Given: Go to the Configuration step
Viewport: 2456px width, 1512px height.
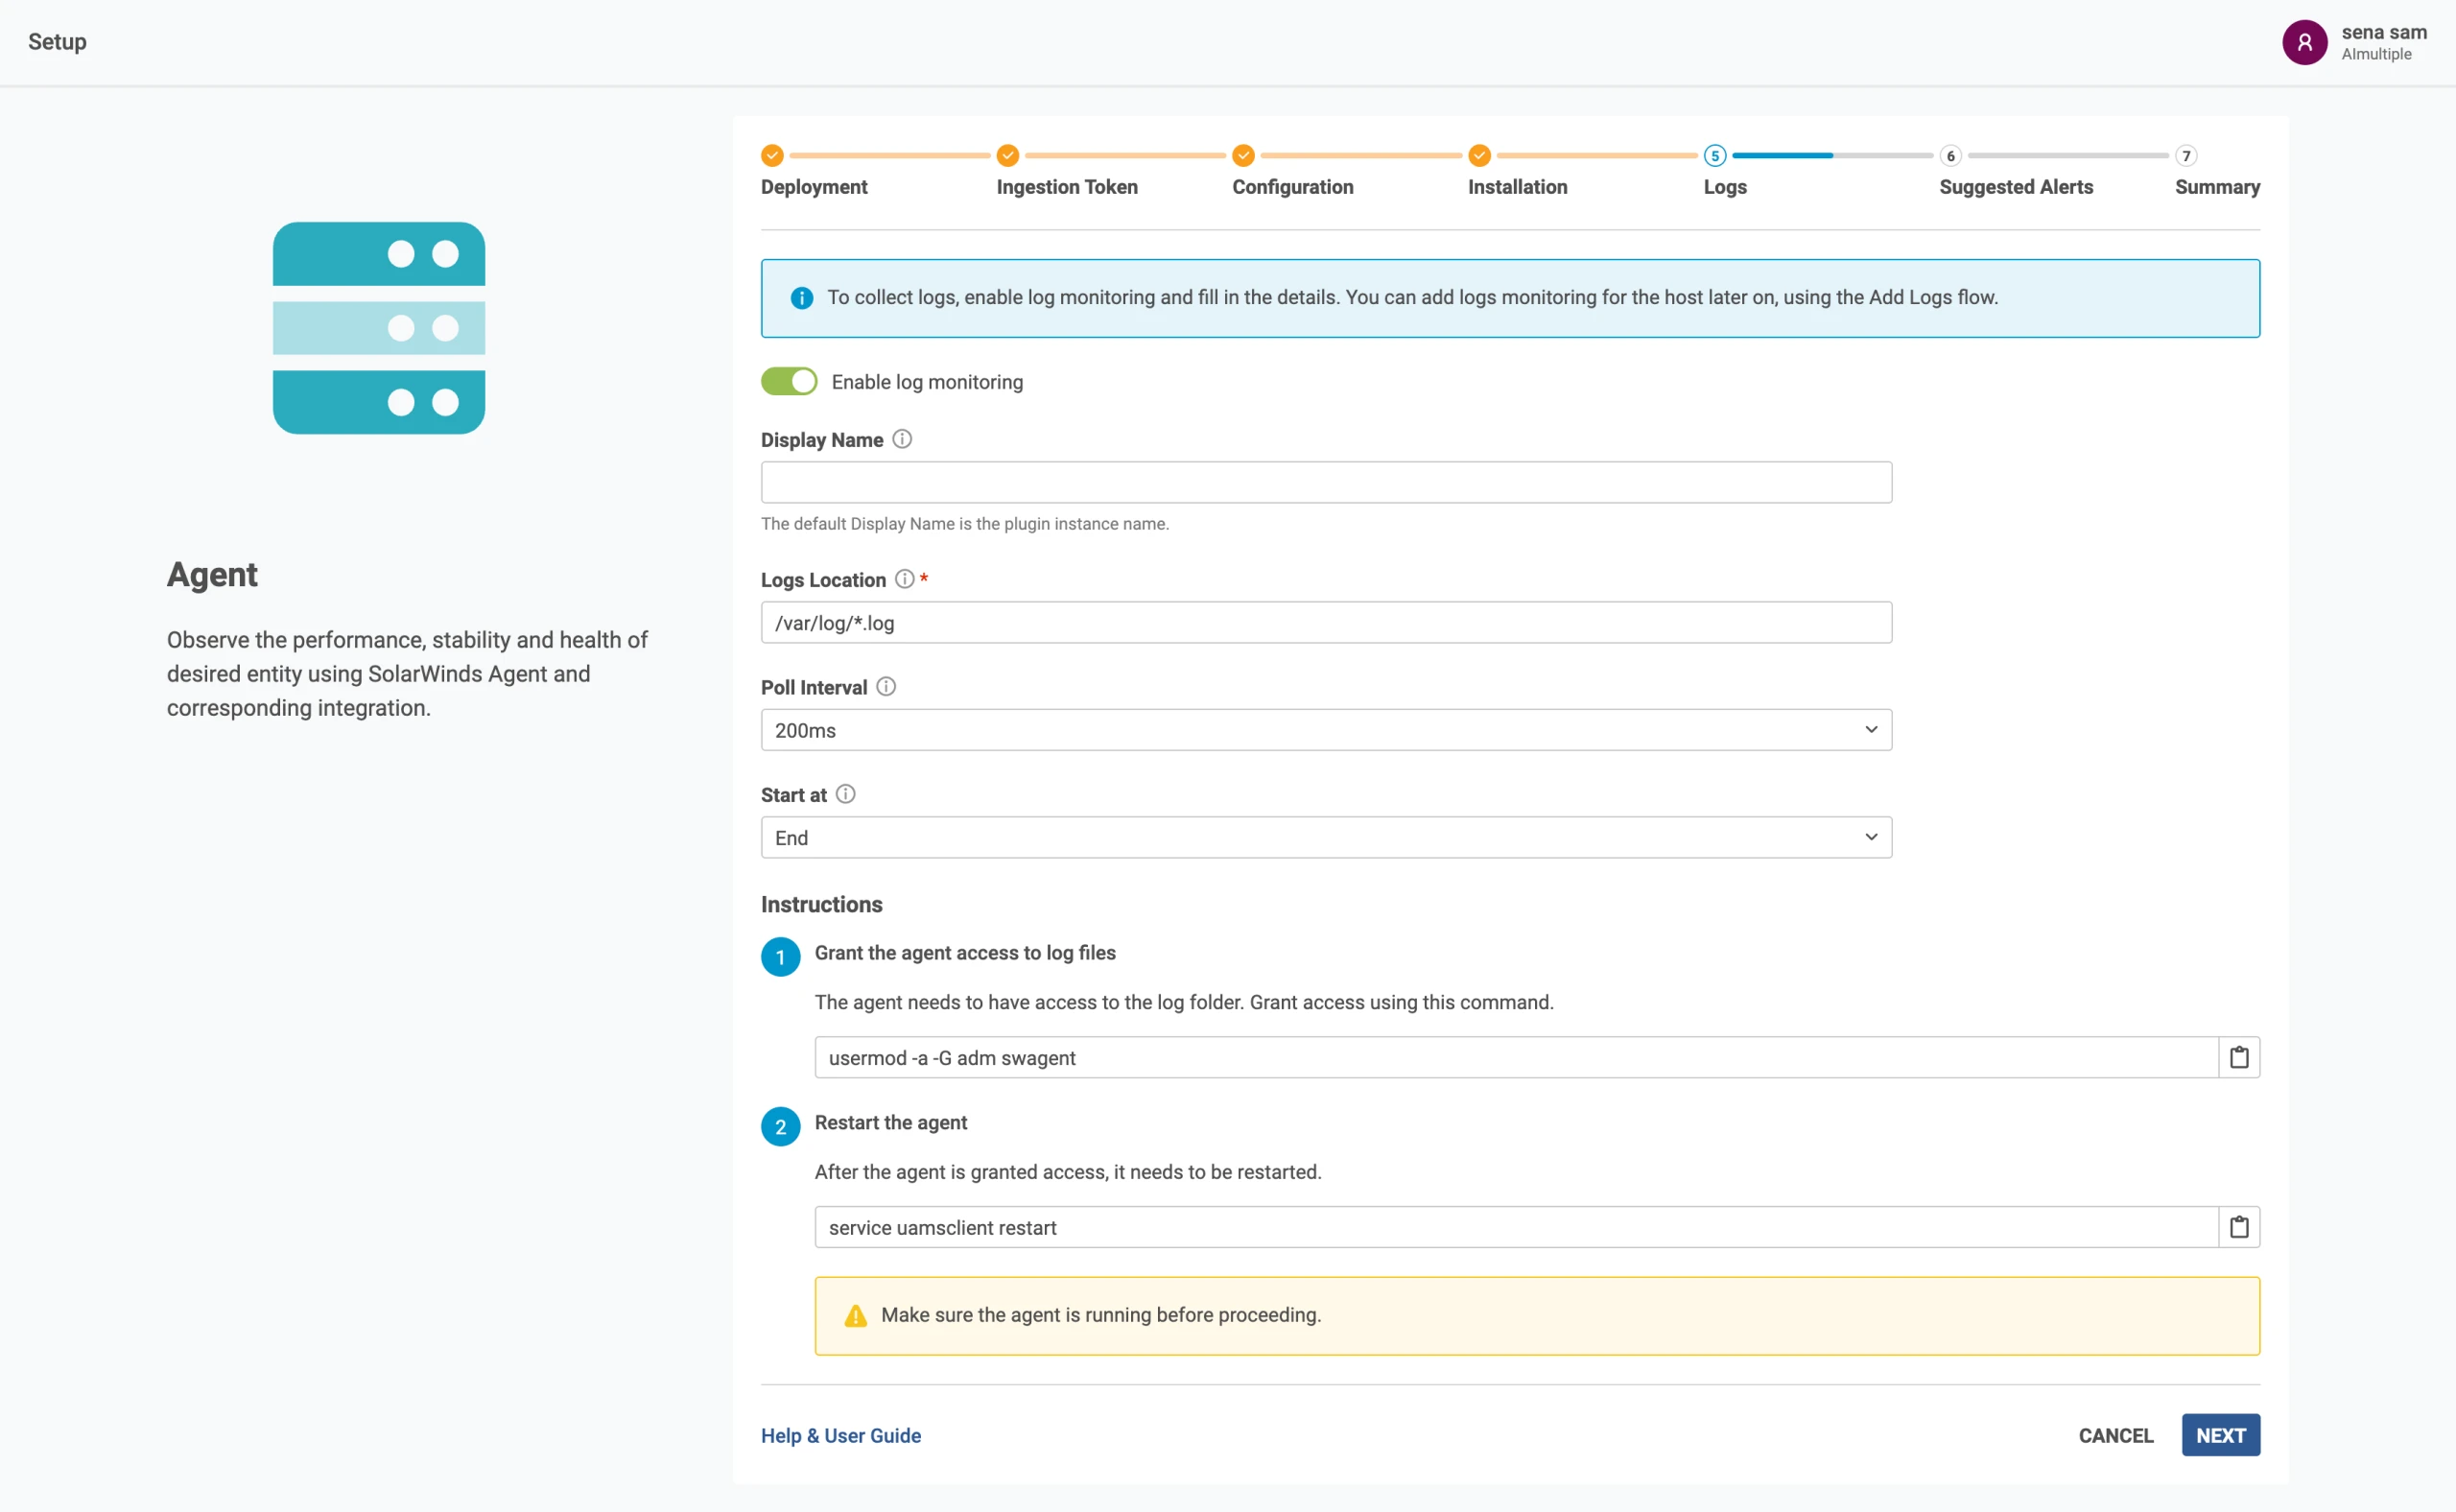Looking at the screenshot, I should click(x=1293, y=187).
